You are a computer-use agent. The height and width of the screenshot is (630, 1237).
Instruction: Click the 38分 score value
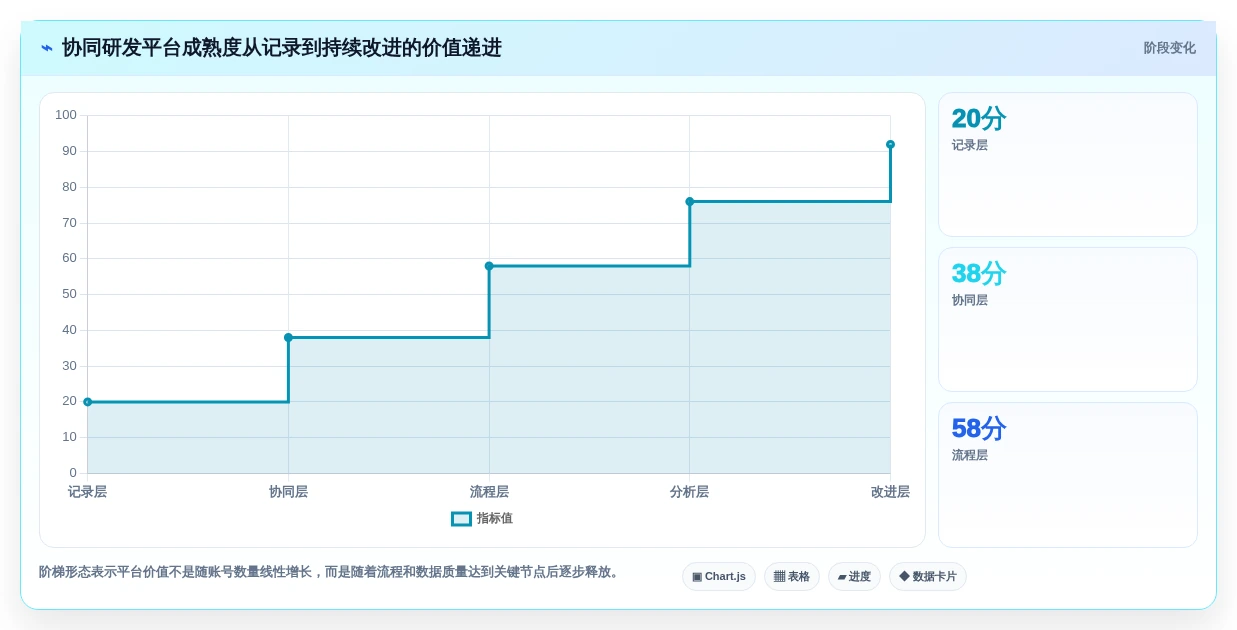click(979, 273)
